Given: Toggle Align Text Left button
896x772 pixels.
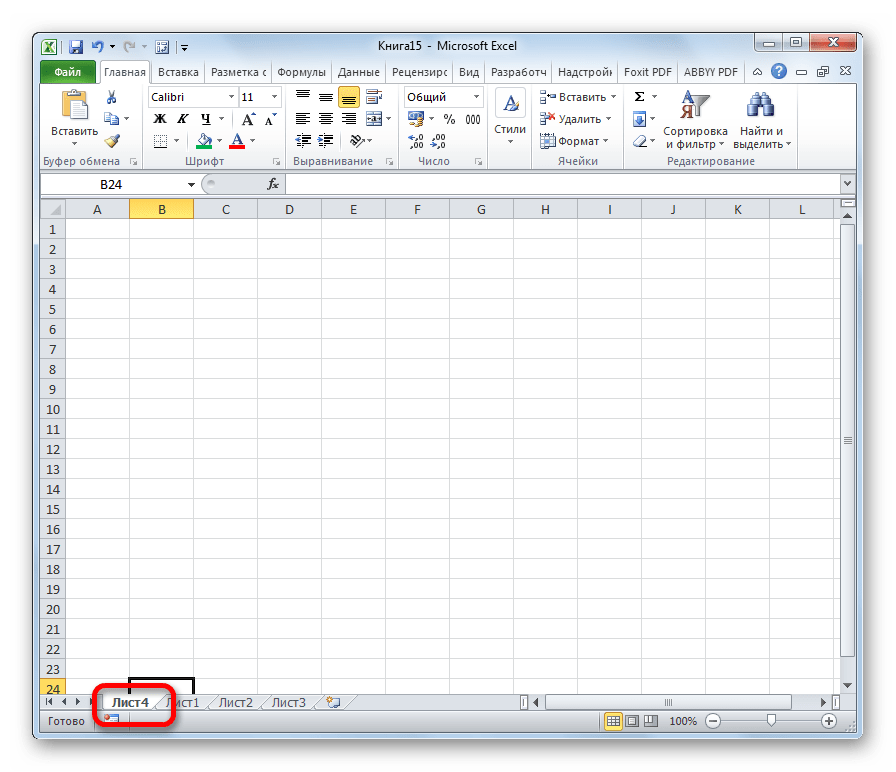Looking at the screenshot, I should tap(303, 119).
